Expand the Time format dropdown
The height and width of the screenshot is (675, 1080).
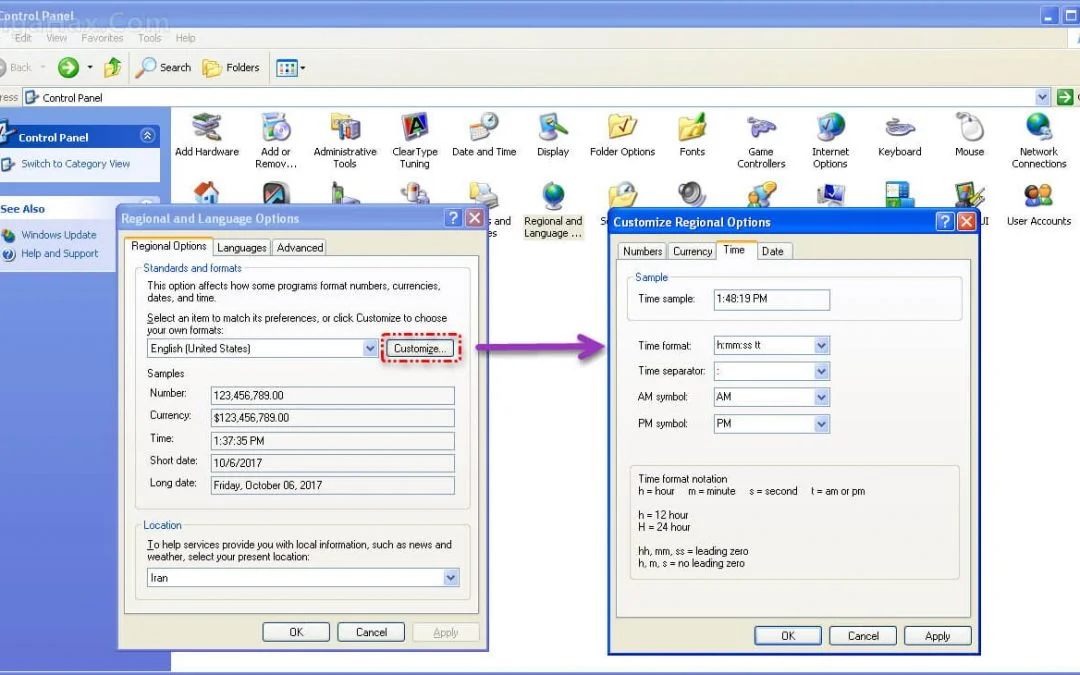pyautogui.click(x=821, y=346)
